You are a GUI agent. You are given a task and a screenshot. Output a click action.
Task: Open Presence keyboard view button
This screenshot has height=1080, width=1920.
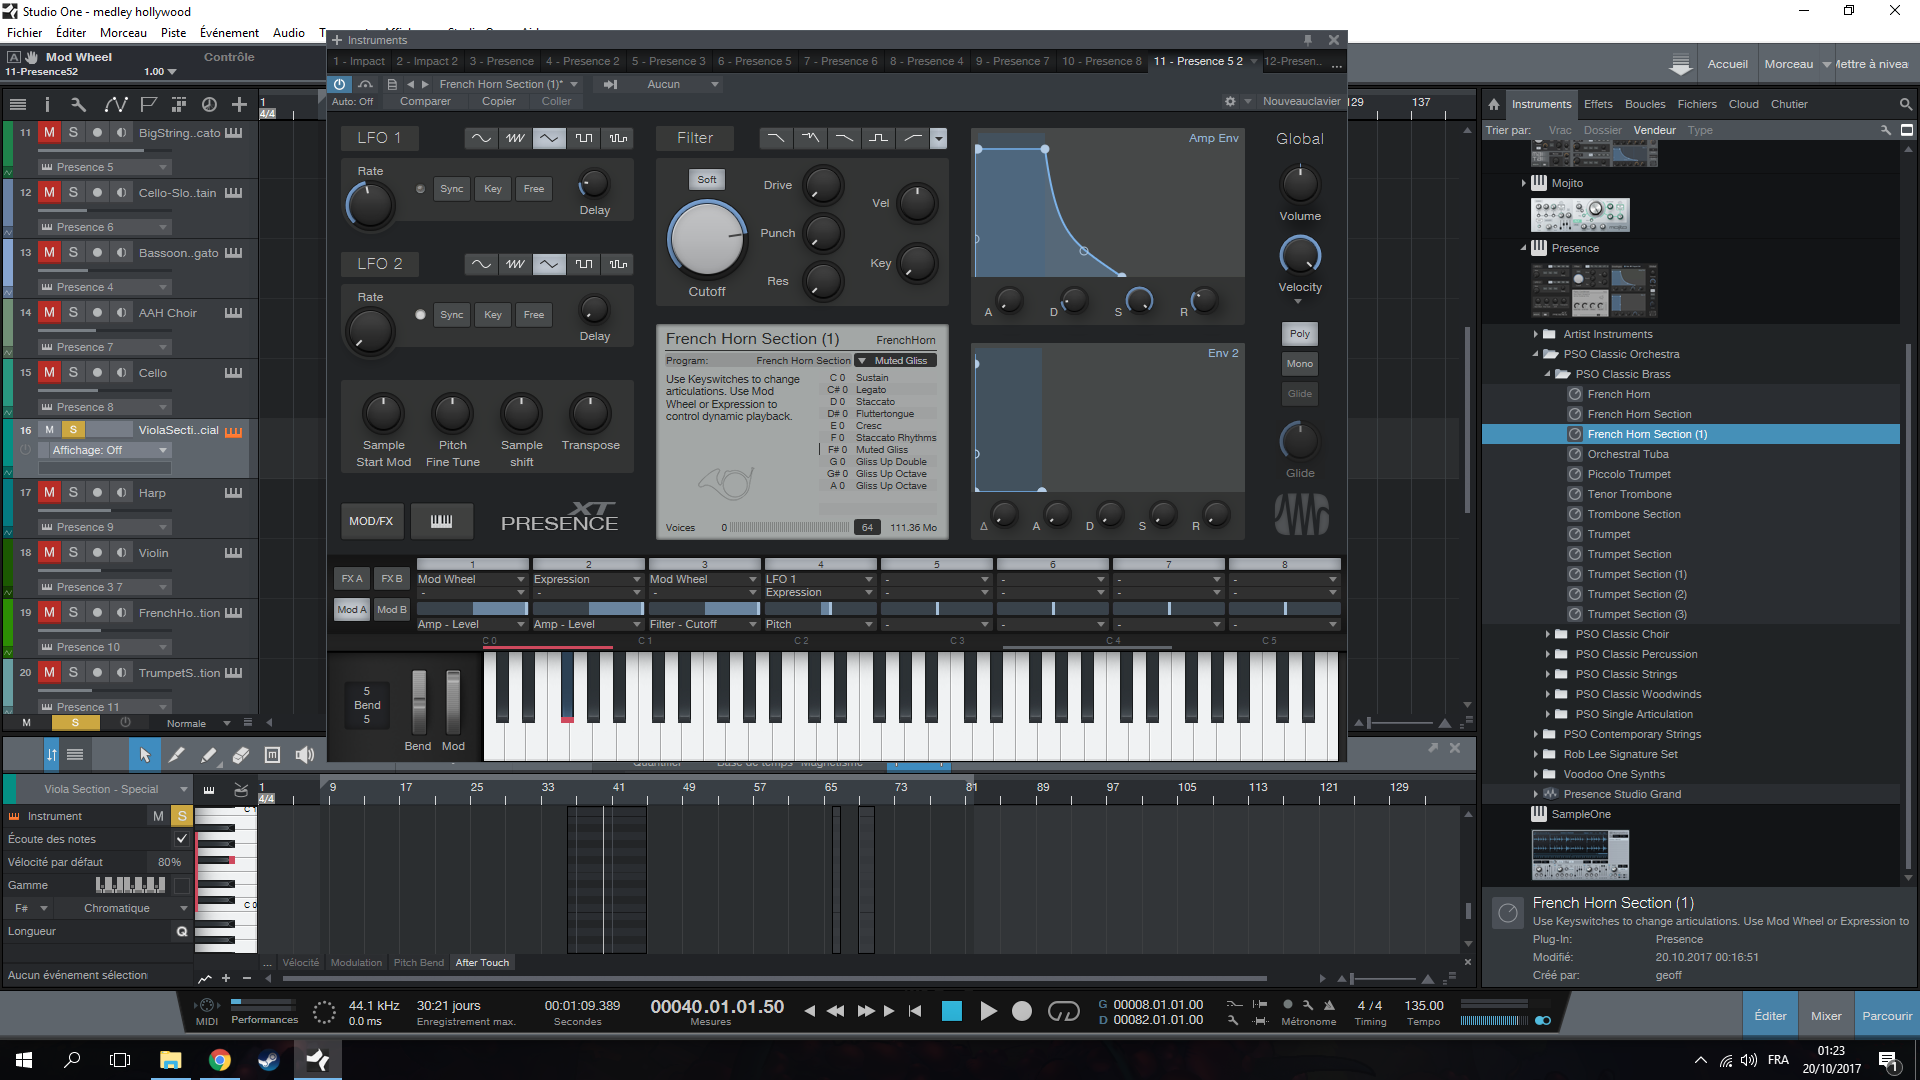click(441, 521)
